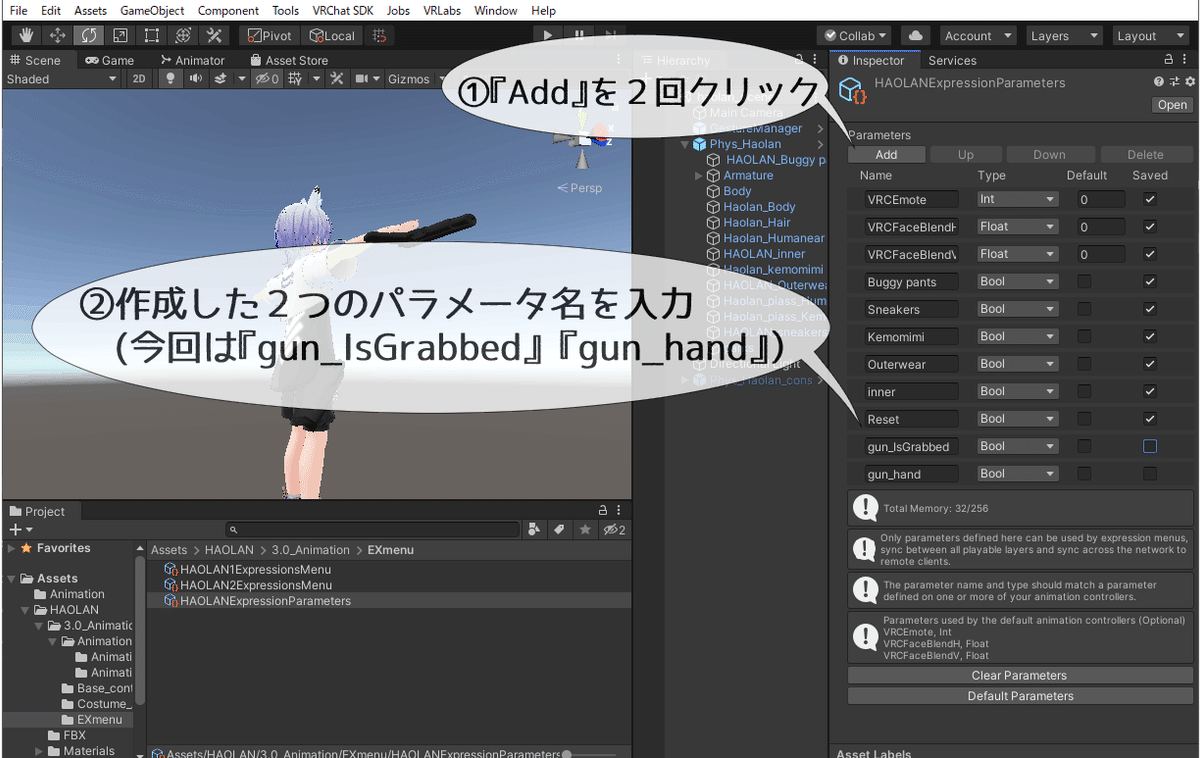Click Open button in Inspector
Screen dimensions: 1200x758
pos(1172,104)
